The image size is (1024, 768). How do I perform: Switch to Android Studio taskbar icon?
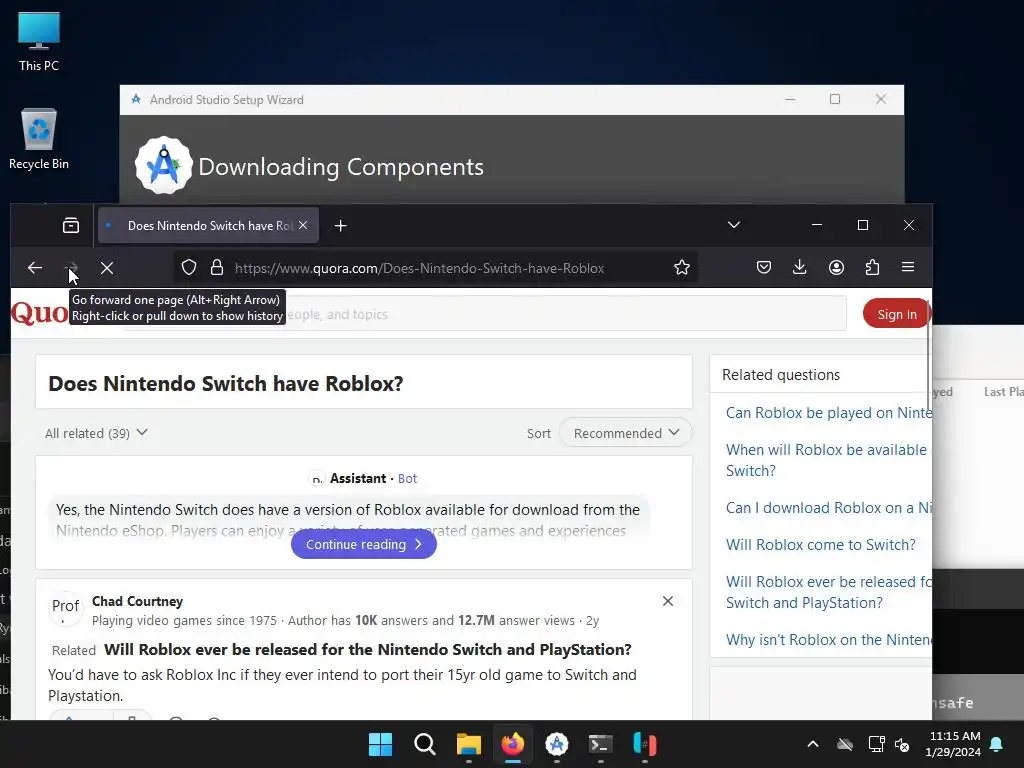(x=556, y=744)
